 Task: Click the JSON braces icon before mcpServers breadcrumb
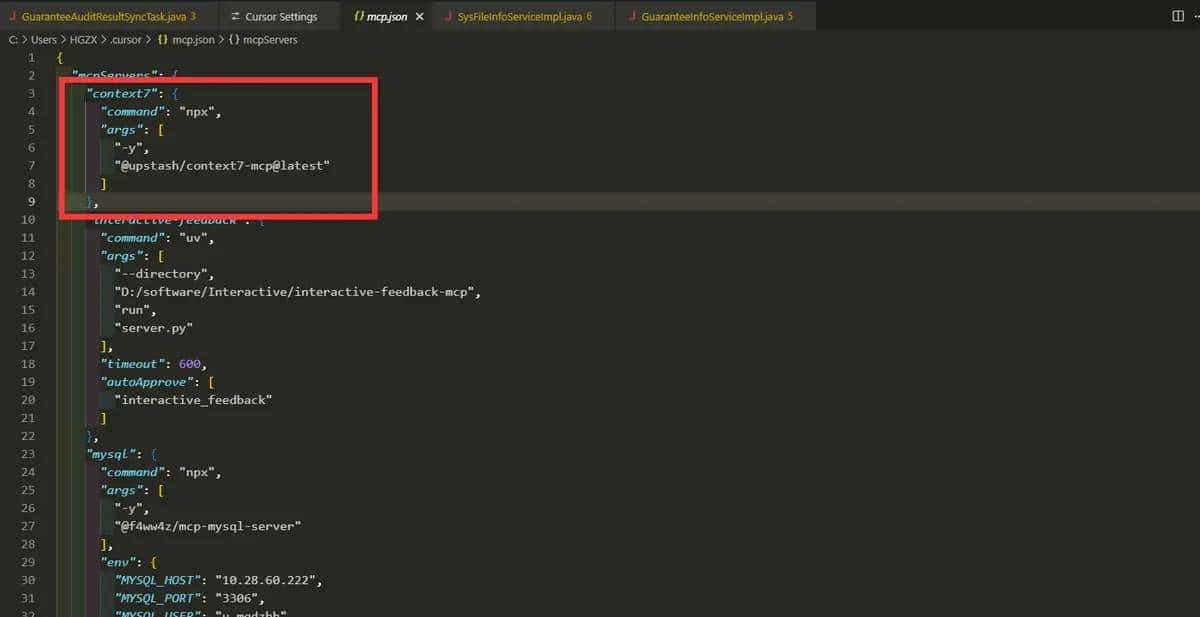click(231, 40)
